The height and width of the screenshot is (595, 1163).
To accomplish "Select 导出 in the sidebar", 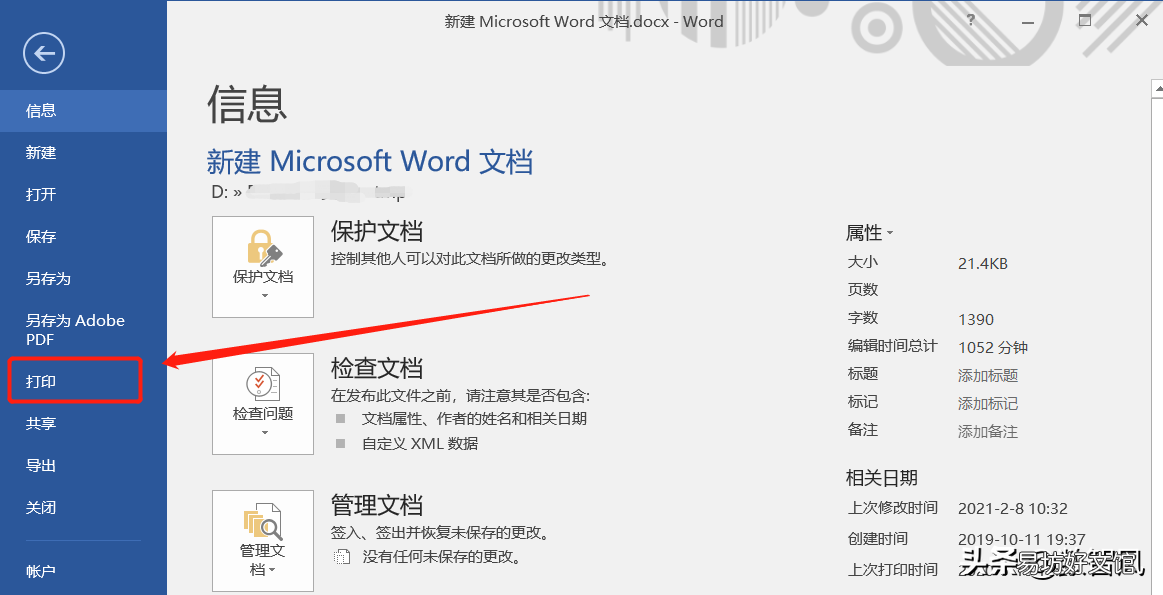I will tap(83, 466).
